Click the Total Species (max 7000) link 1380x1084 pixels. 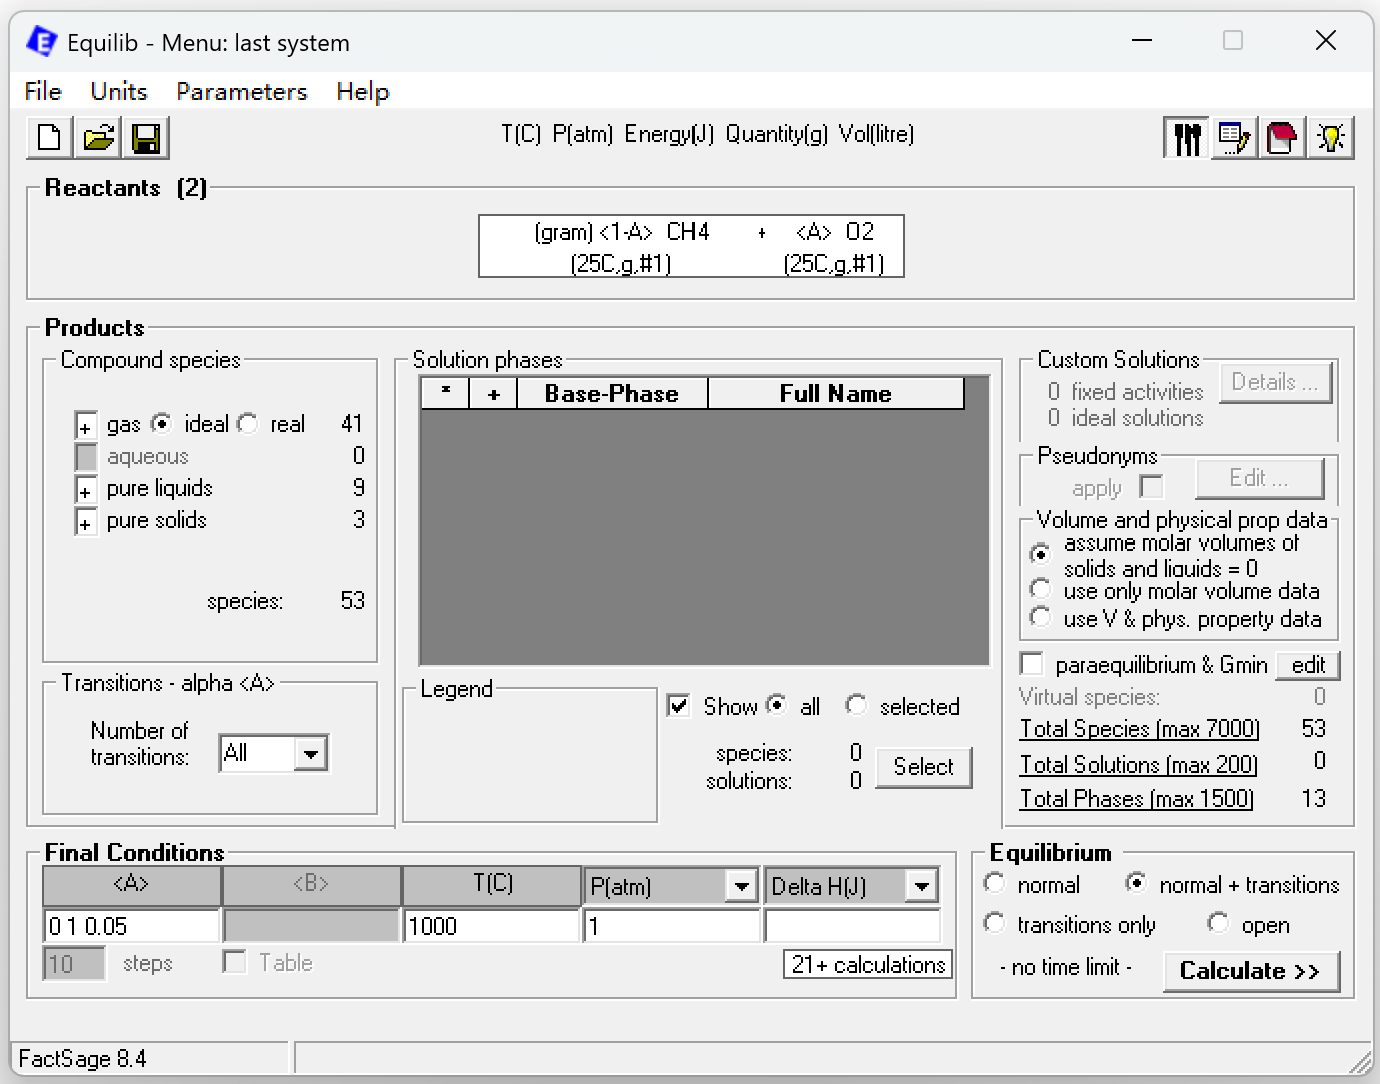click(x=1139, y=729)
